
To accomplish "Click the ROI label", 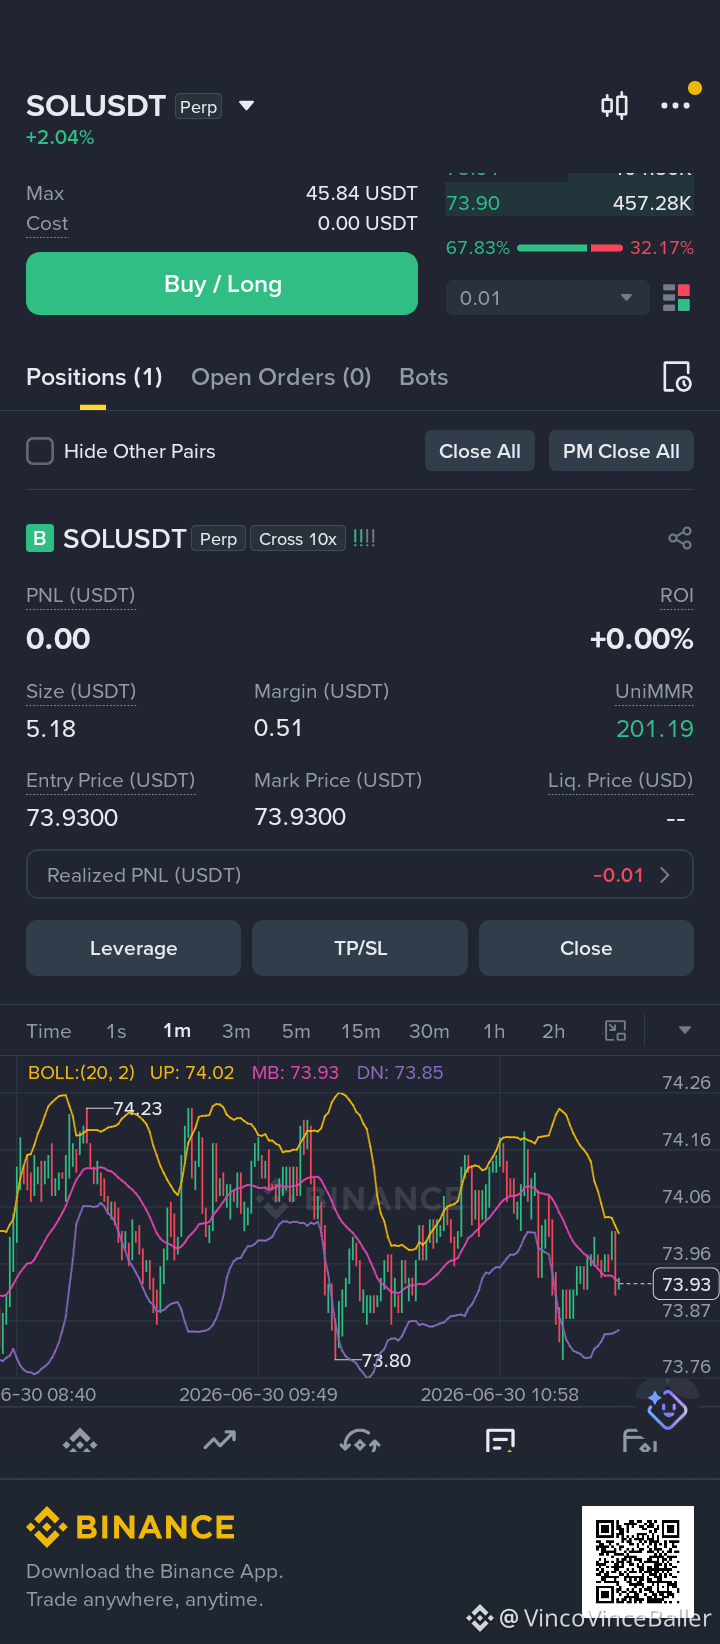I will (x=677, y=595).
